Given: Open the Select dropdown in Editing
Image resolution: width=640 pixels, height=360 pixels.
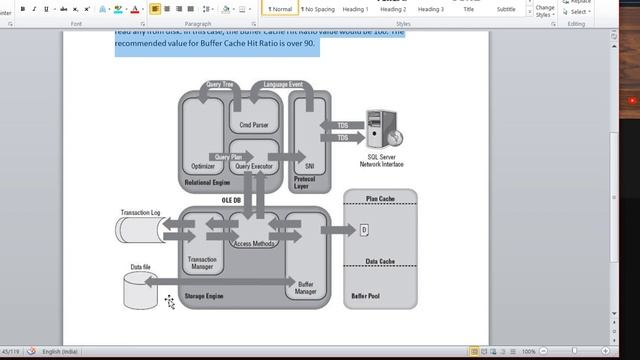Looking at the screenshot, I should click(577, 12).
